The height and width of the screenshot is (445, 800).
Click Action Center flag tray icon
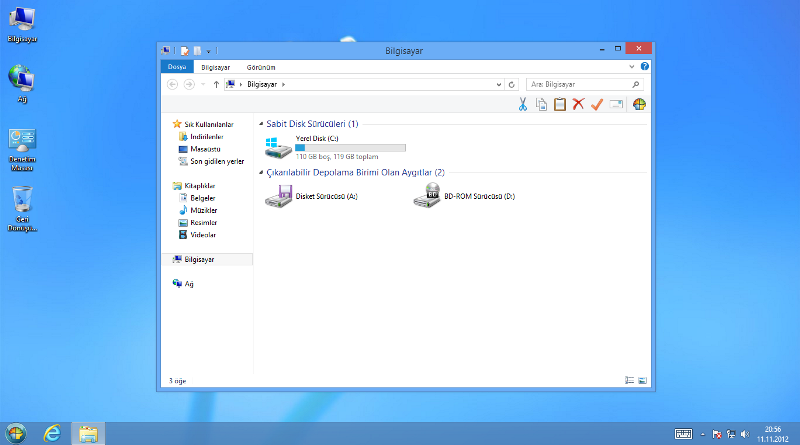[716, 434]
